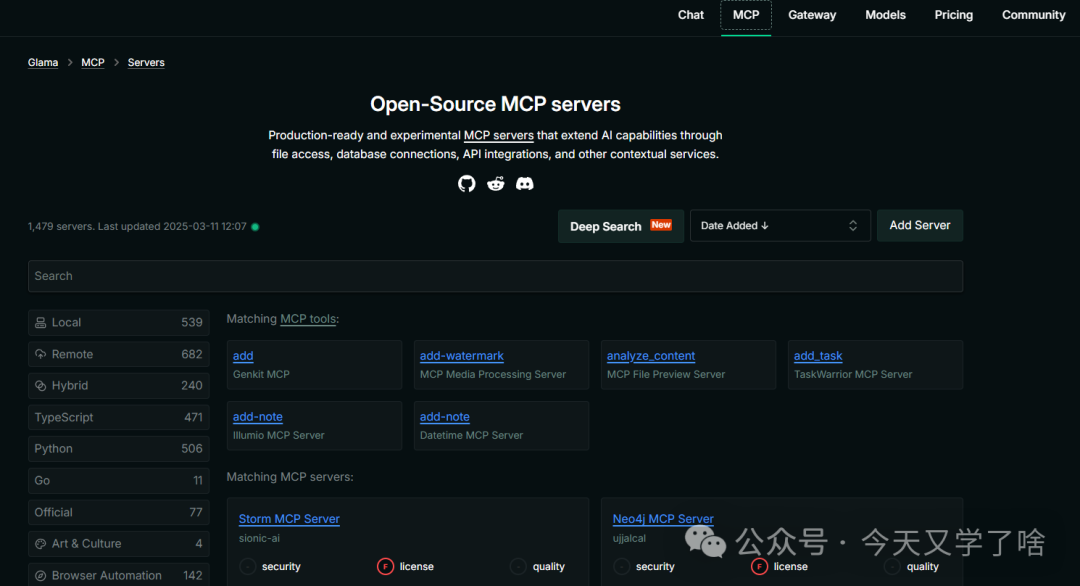
Task: Go to Glama breadcrumb link
Action: click(43, 63)
